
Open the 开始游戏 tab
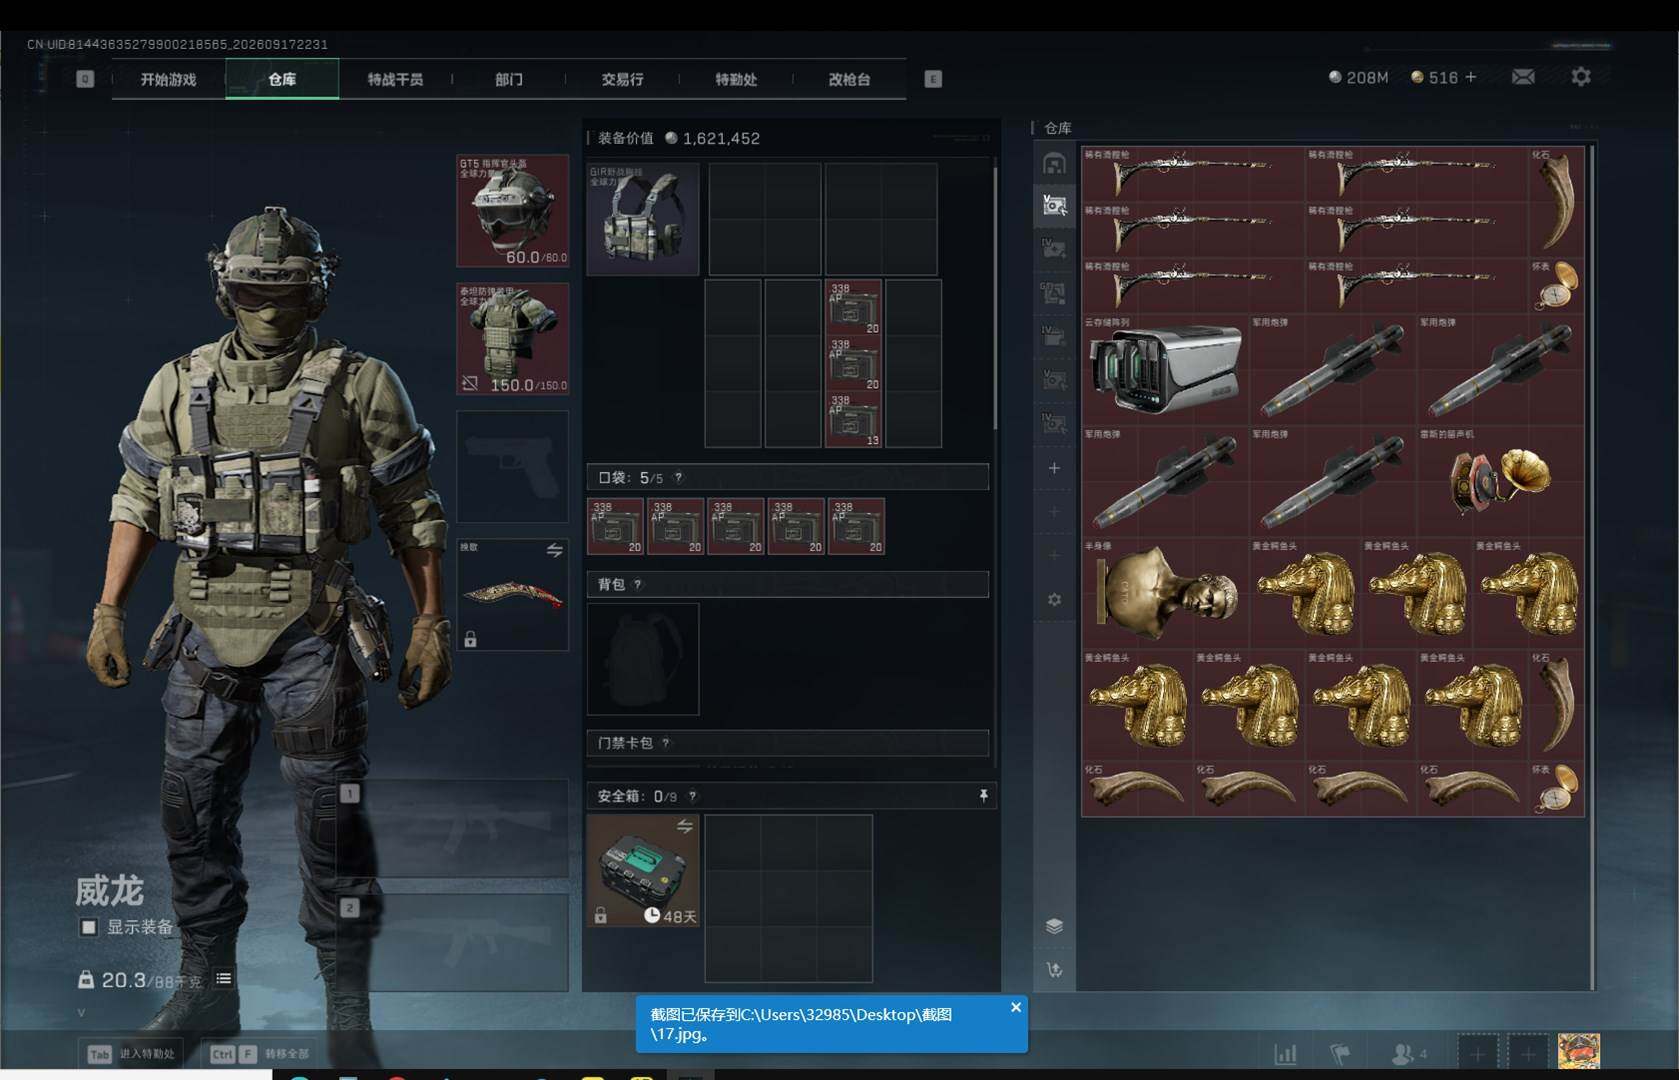168,79
